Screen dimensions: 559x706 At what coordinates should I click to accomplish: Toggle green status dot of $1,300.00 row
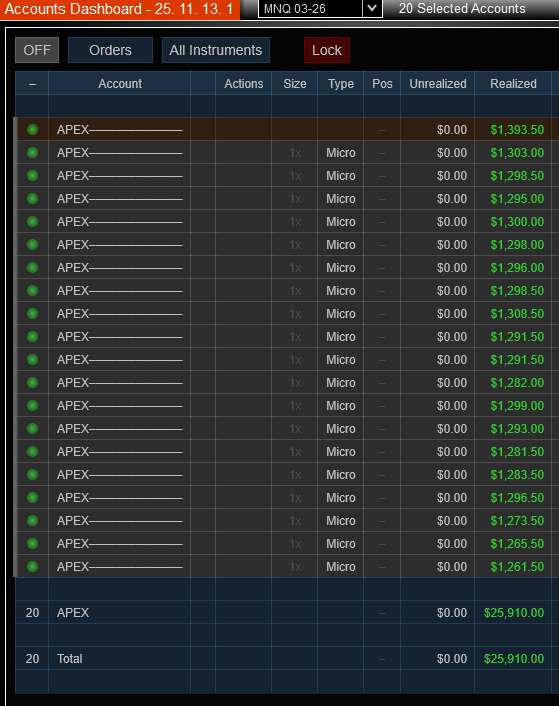pos(32,222)
